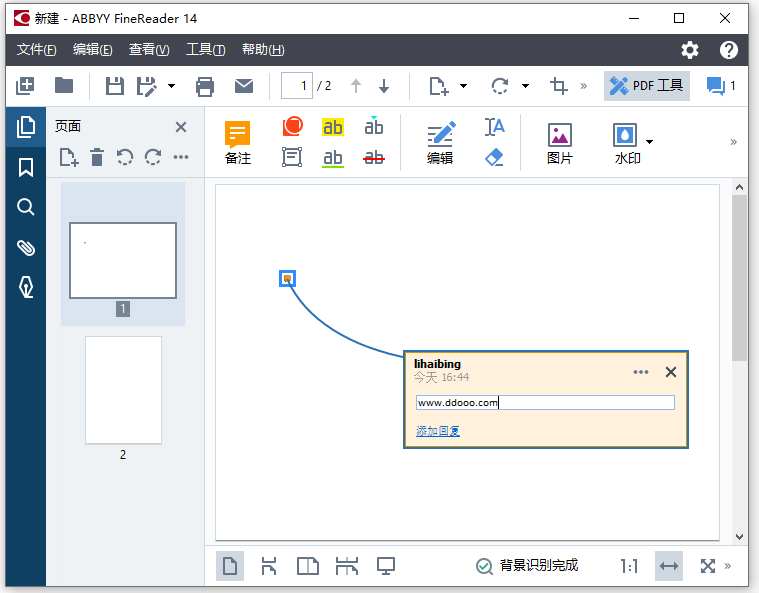Viewport: 759px width, 593px height.
Task: Click the note marker on page
Action: (x=288, y=278)
